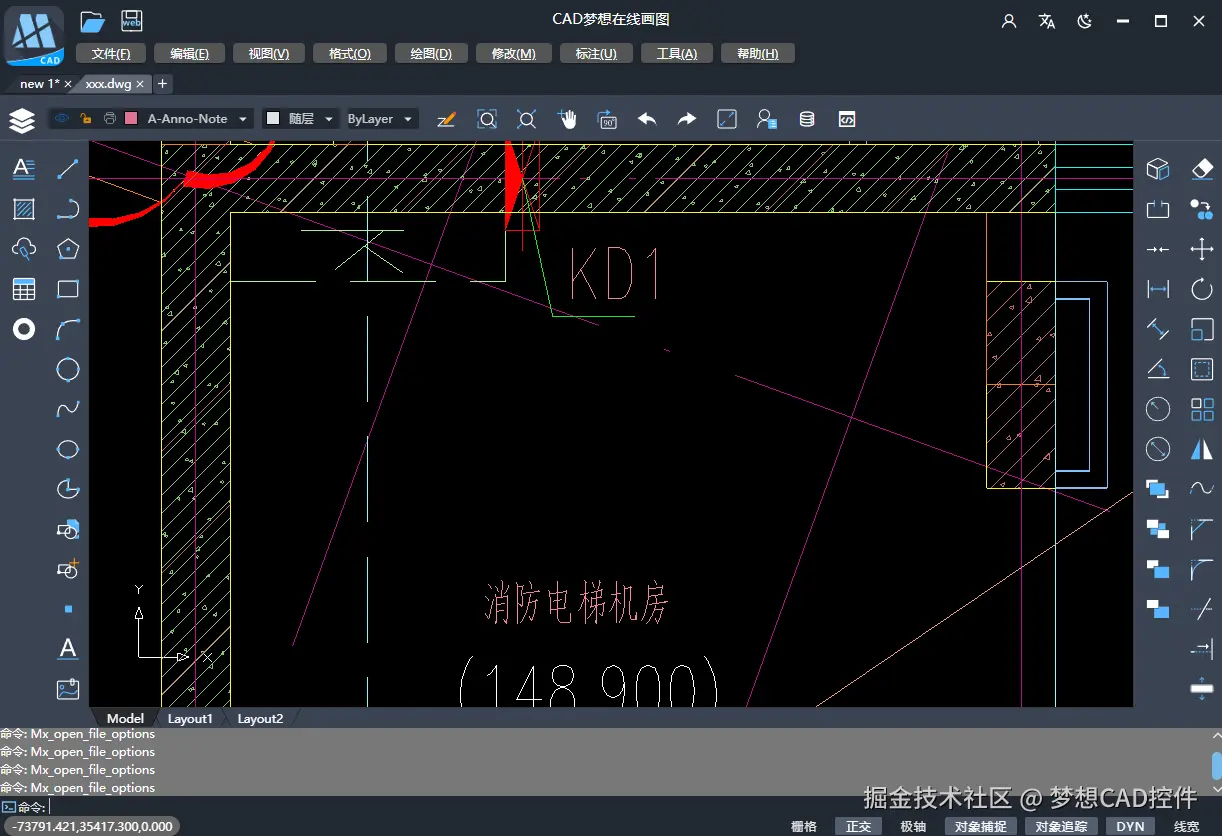Select the Line drawing tool
1222x836 pixels.
[x=67, y=168]
